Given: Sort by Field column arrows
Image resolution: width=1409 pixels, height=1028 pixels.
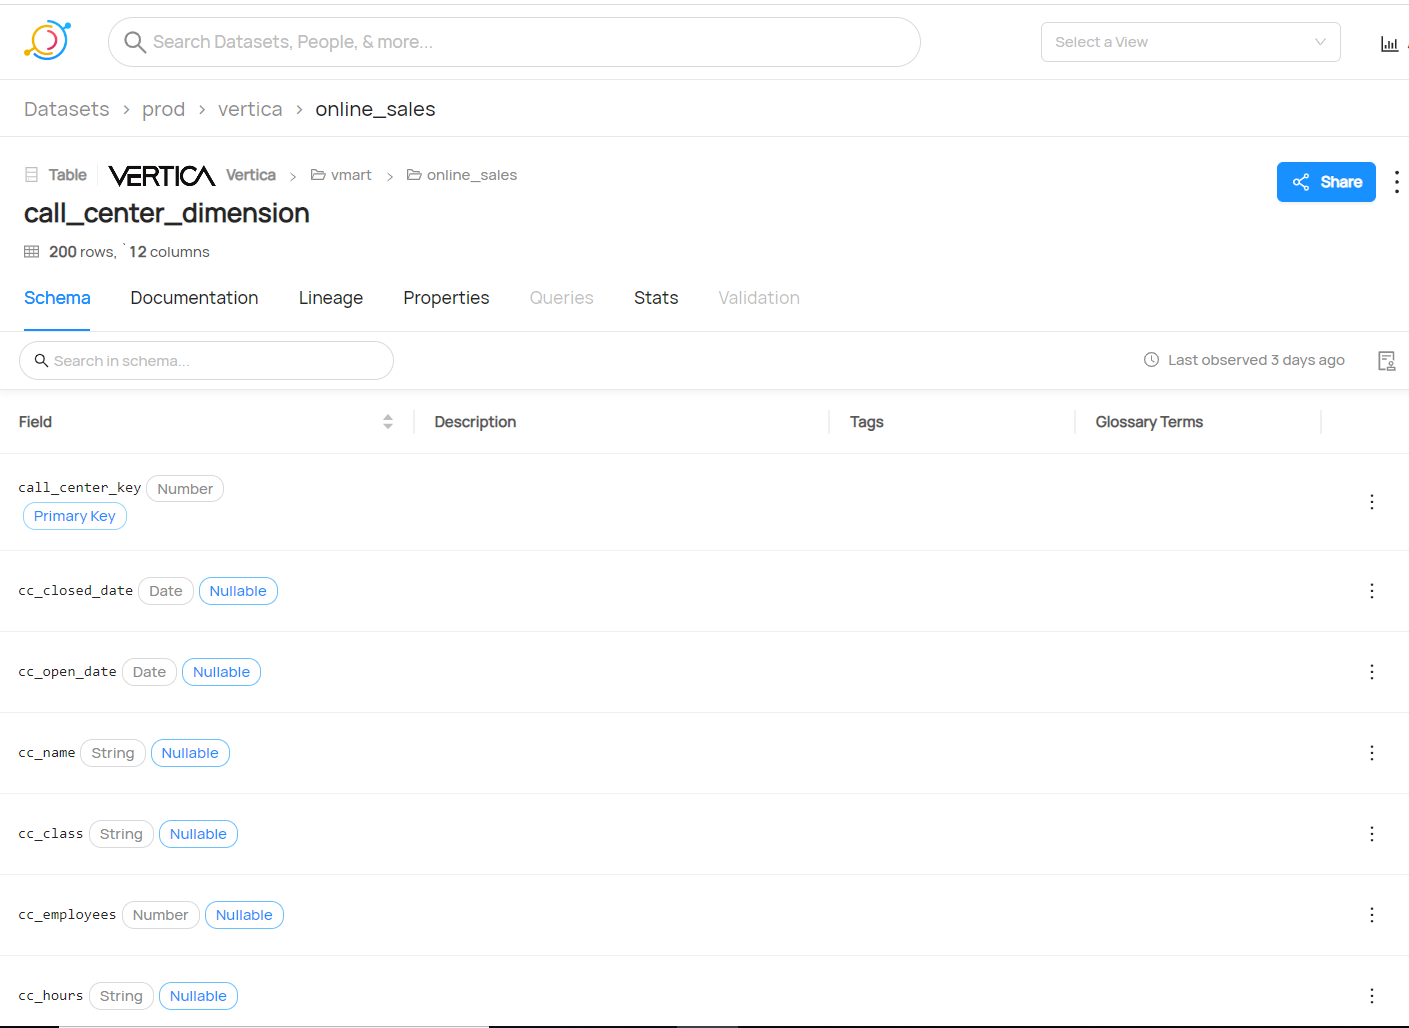Looking at the screenshot, I should (388, 422).
